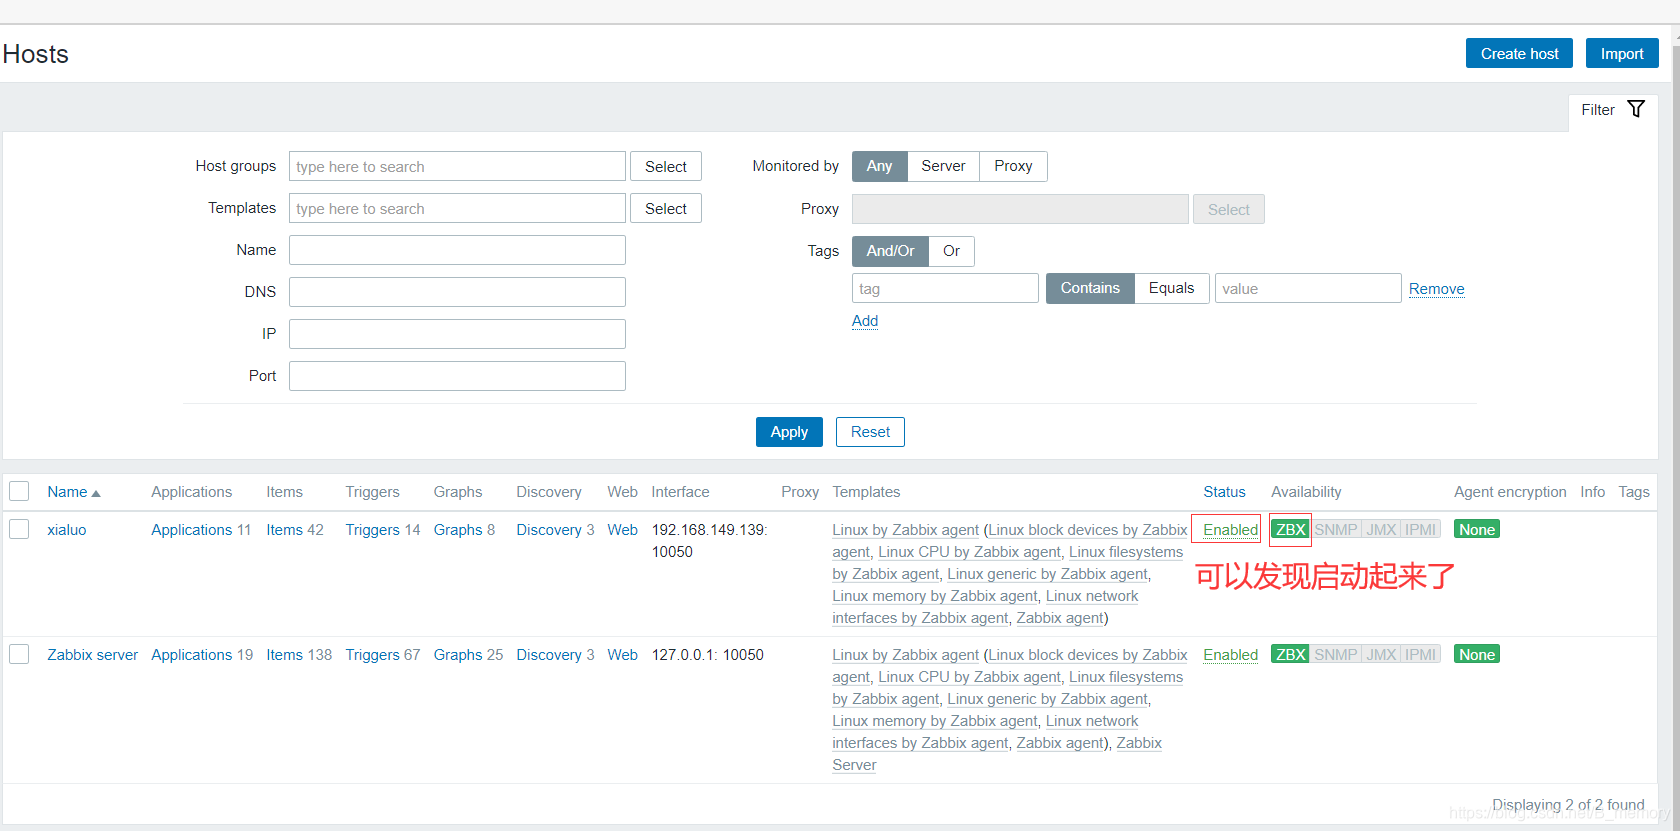Click the Filter funnel icon
This screenshot has height=831, width=1680.
coord(1636,109)
